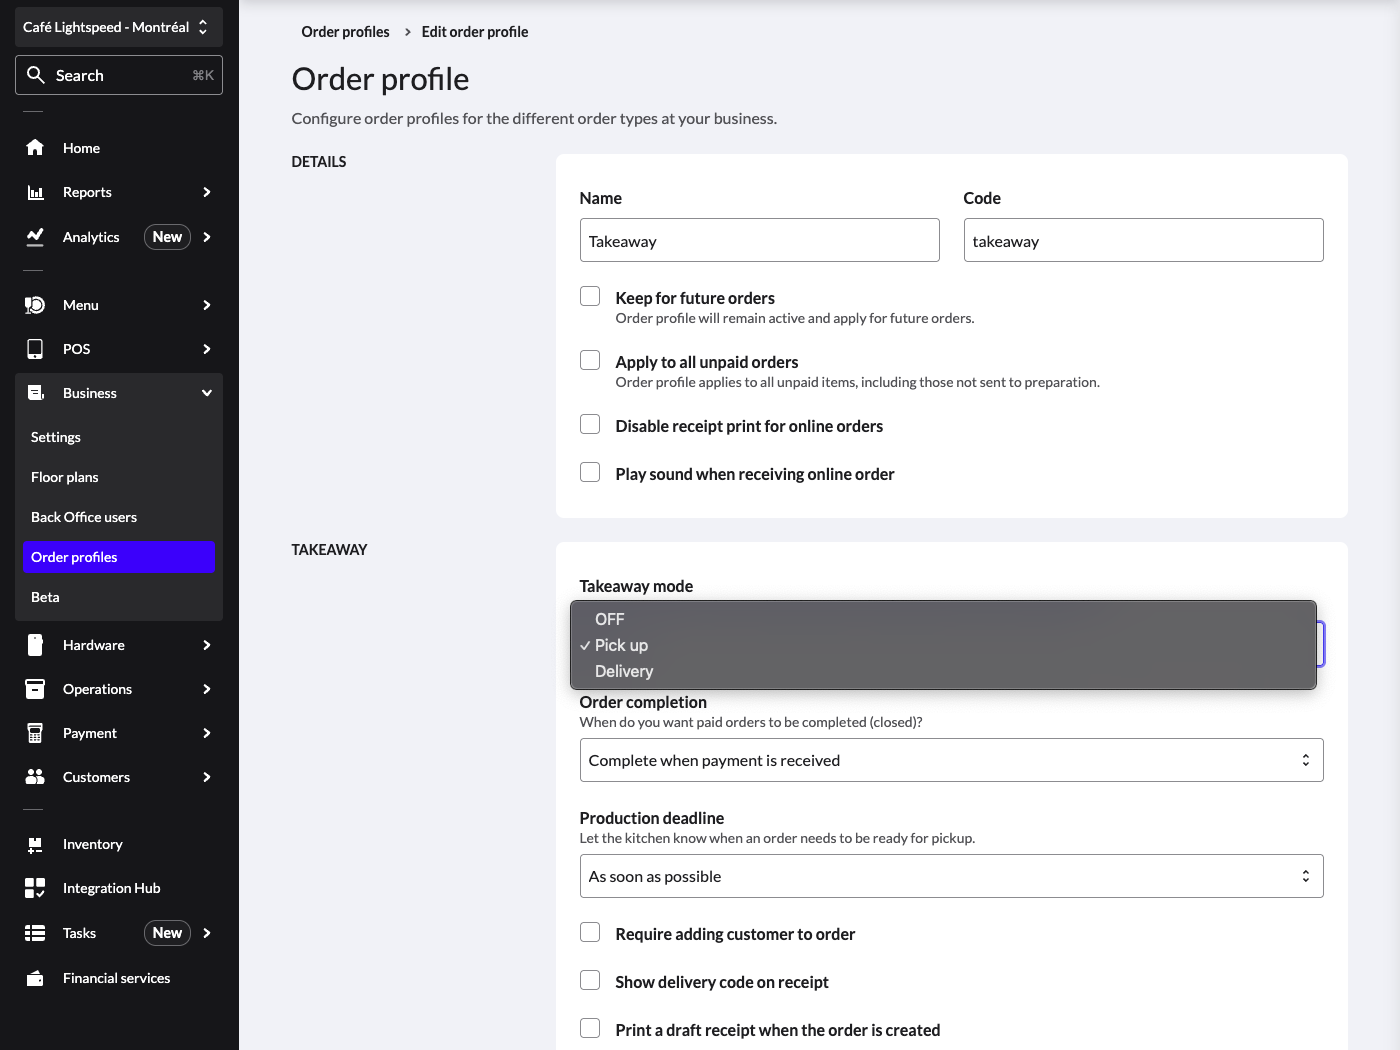Open the Home icon in sidebar
The height and width of the screenshot is (1050, 1400).
click(x=35, y=147)
